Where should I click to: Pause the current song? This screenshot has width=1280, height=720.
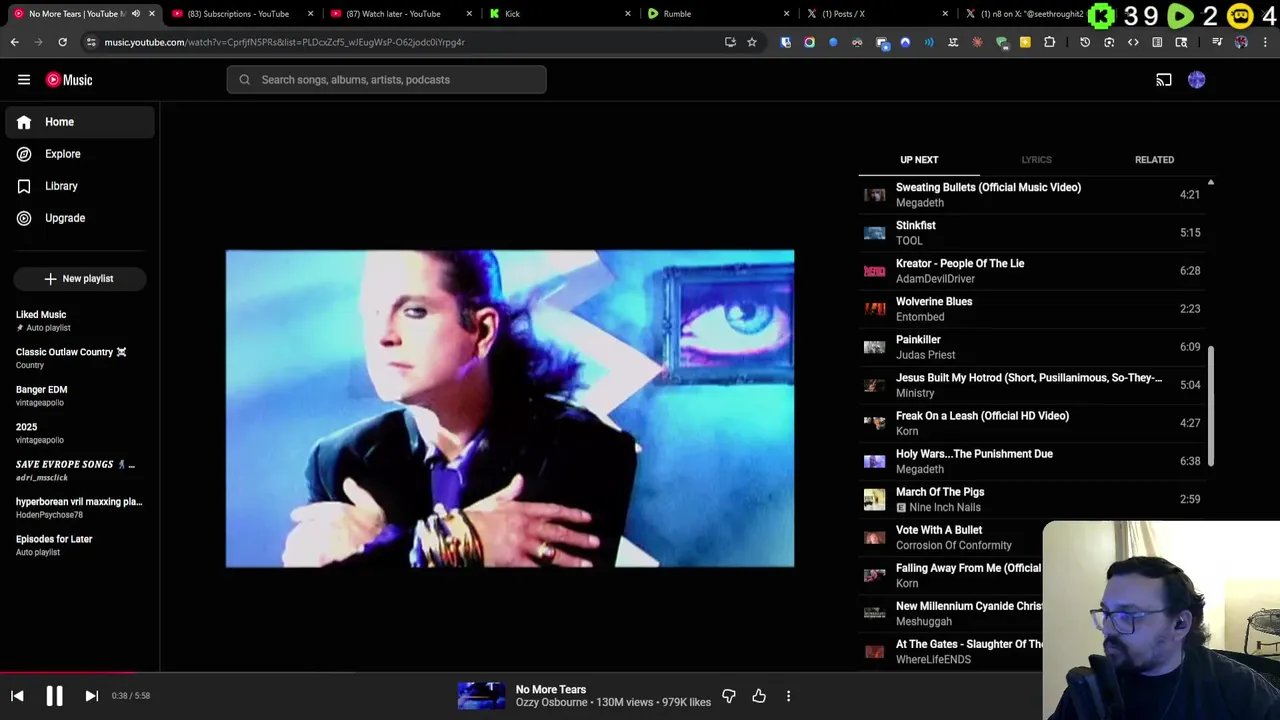pyautogui.click(x=54, y=696)
